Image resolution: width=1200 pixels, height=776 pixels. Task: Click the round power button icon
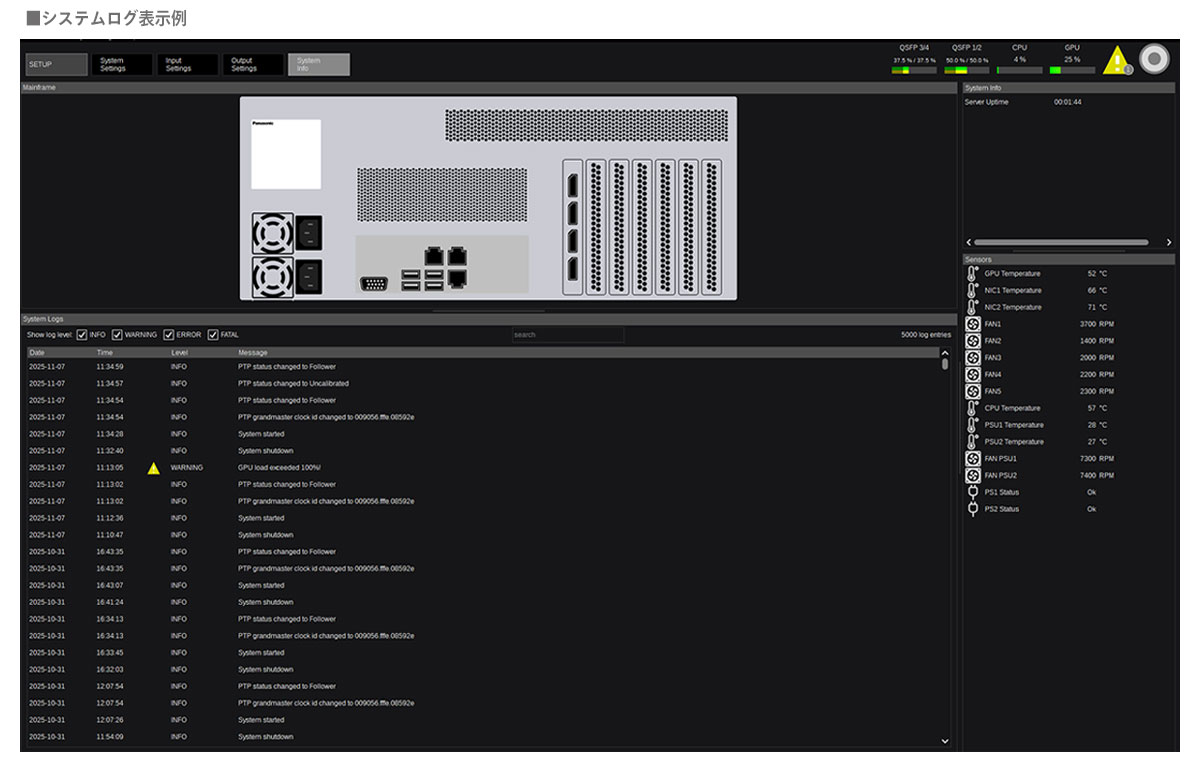pos(1154,59)
